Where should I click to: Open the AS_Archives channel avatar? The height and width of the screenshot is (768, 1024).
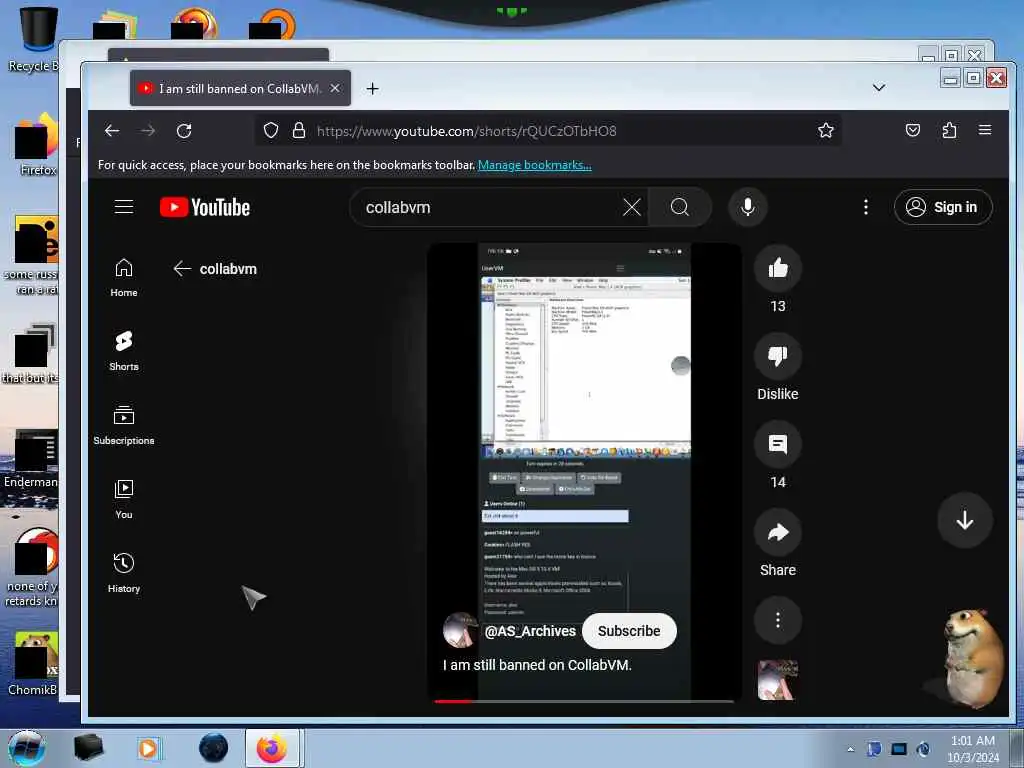click(x=460, y=630)
